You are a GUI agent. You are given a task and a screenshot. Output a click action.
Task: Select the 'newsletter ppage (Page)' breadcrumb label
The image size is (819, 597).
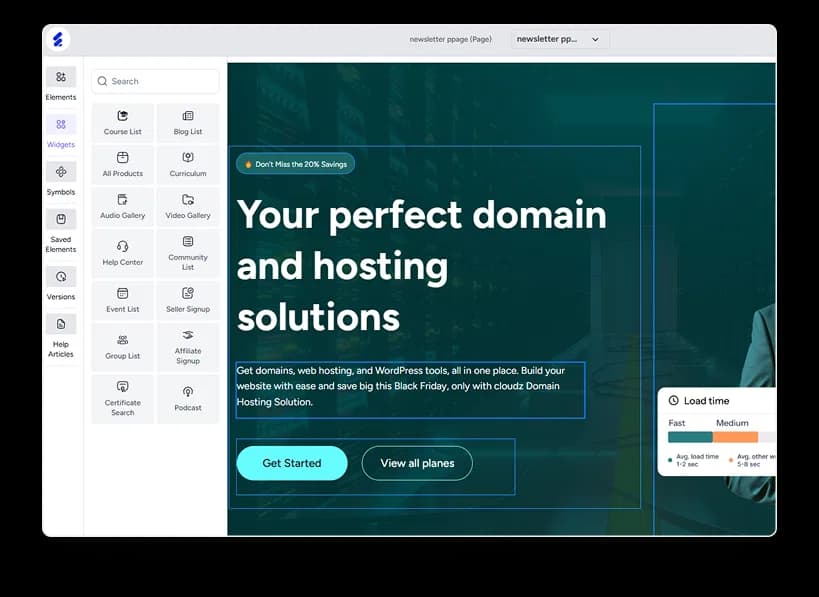[450, 39]
